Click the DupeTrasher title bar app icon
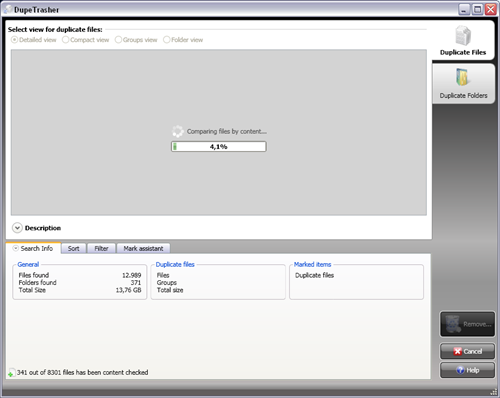 coord(8,9)
